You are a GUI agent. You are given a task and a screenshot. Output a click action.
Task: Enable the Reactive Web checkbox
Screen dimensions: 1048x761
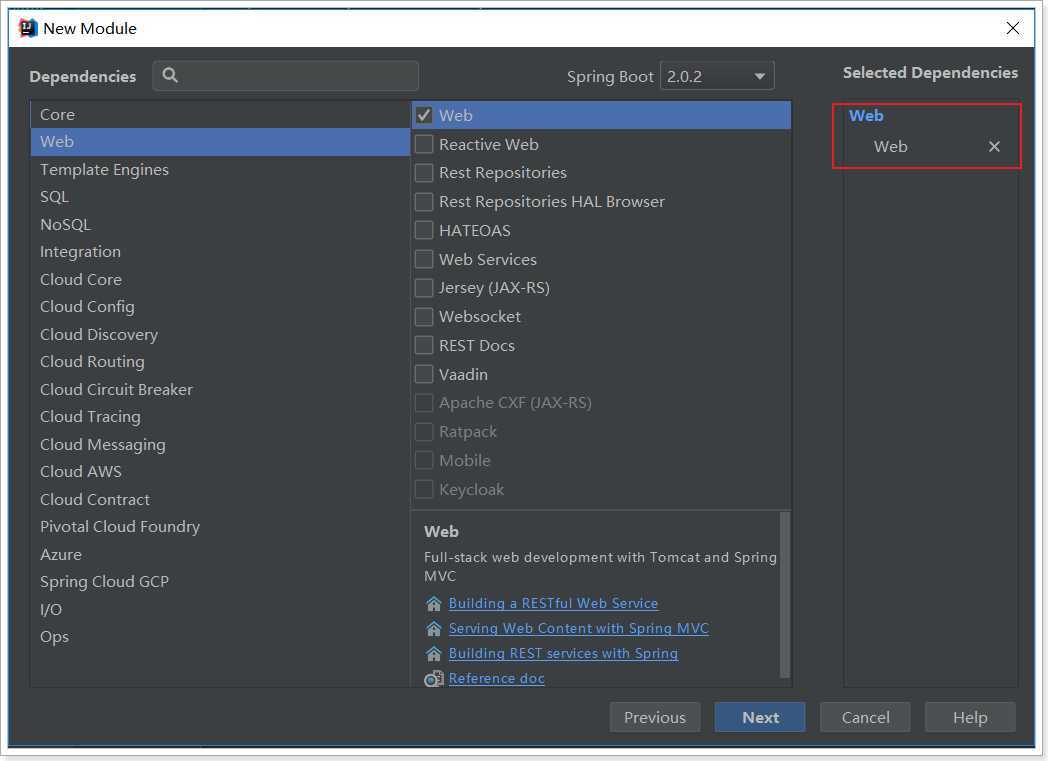pyautogui.click(x=424, y=144)
